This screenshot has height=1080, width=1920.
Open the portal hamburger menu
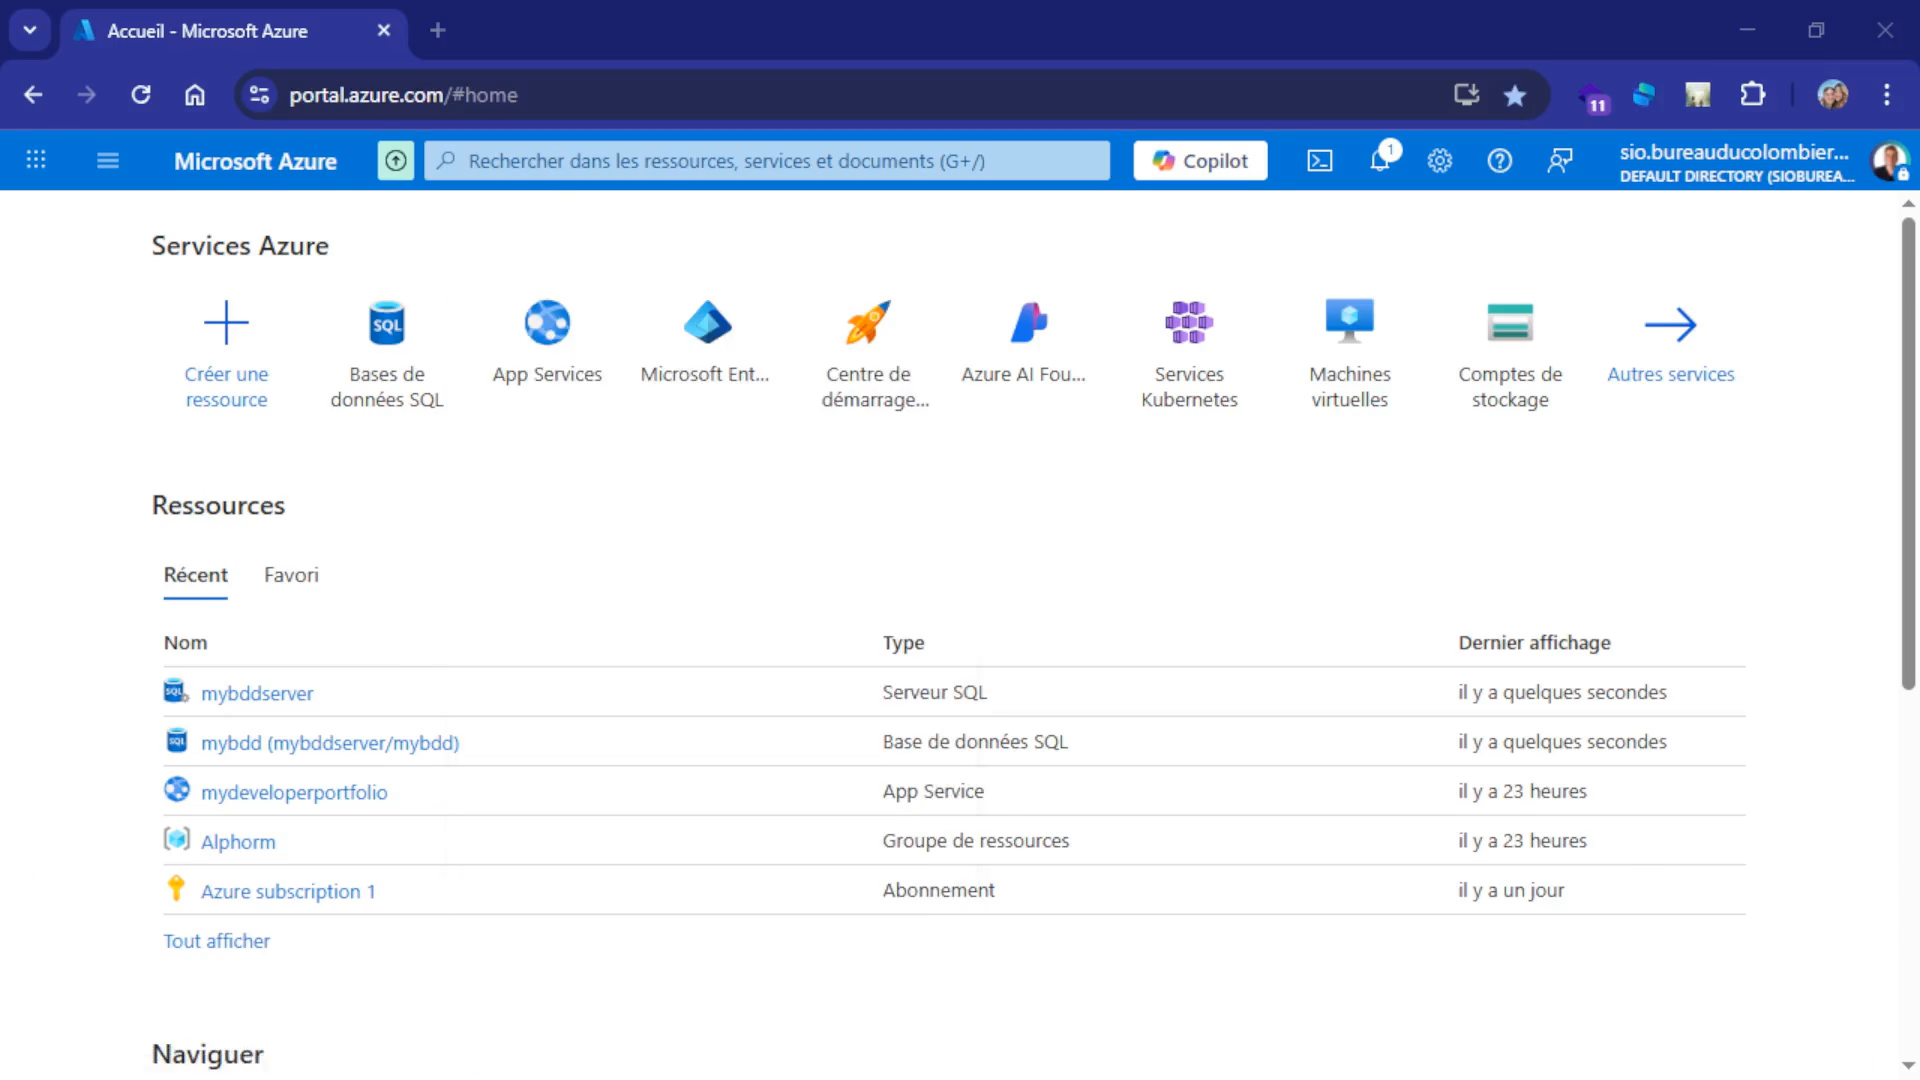108,160
